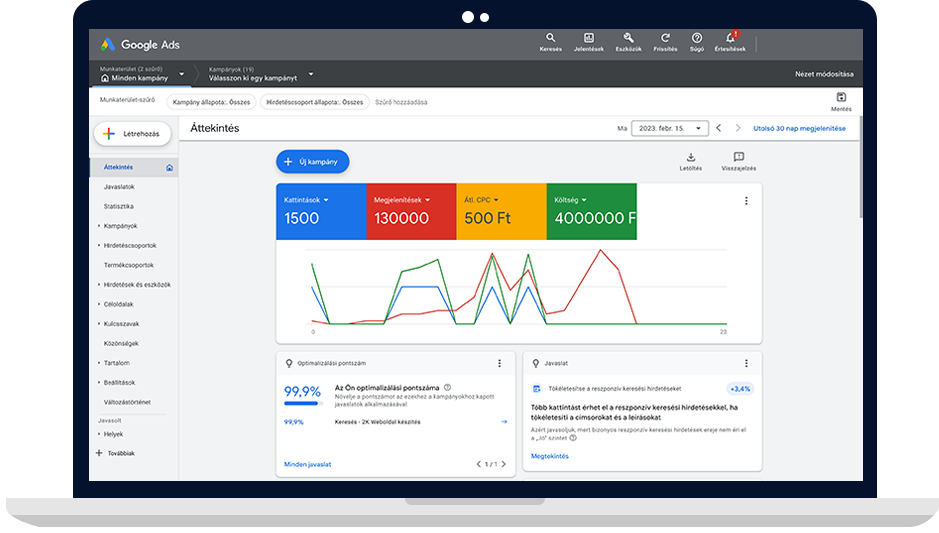Open the Jelentések reports icon
This screenshot has width=939, height=533.
pos(589,38)
